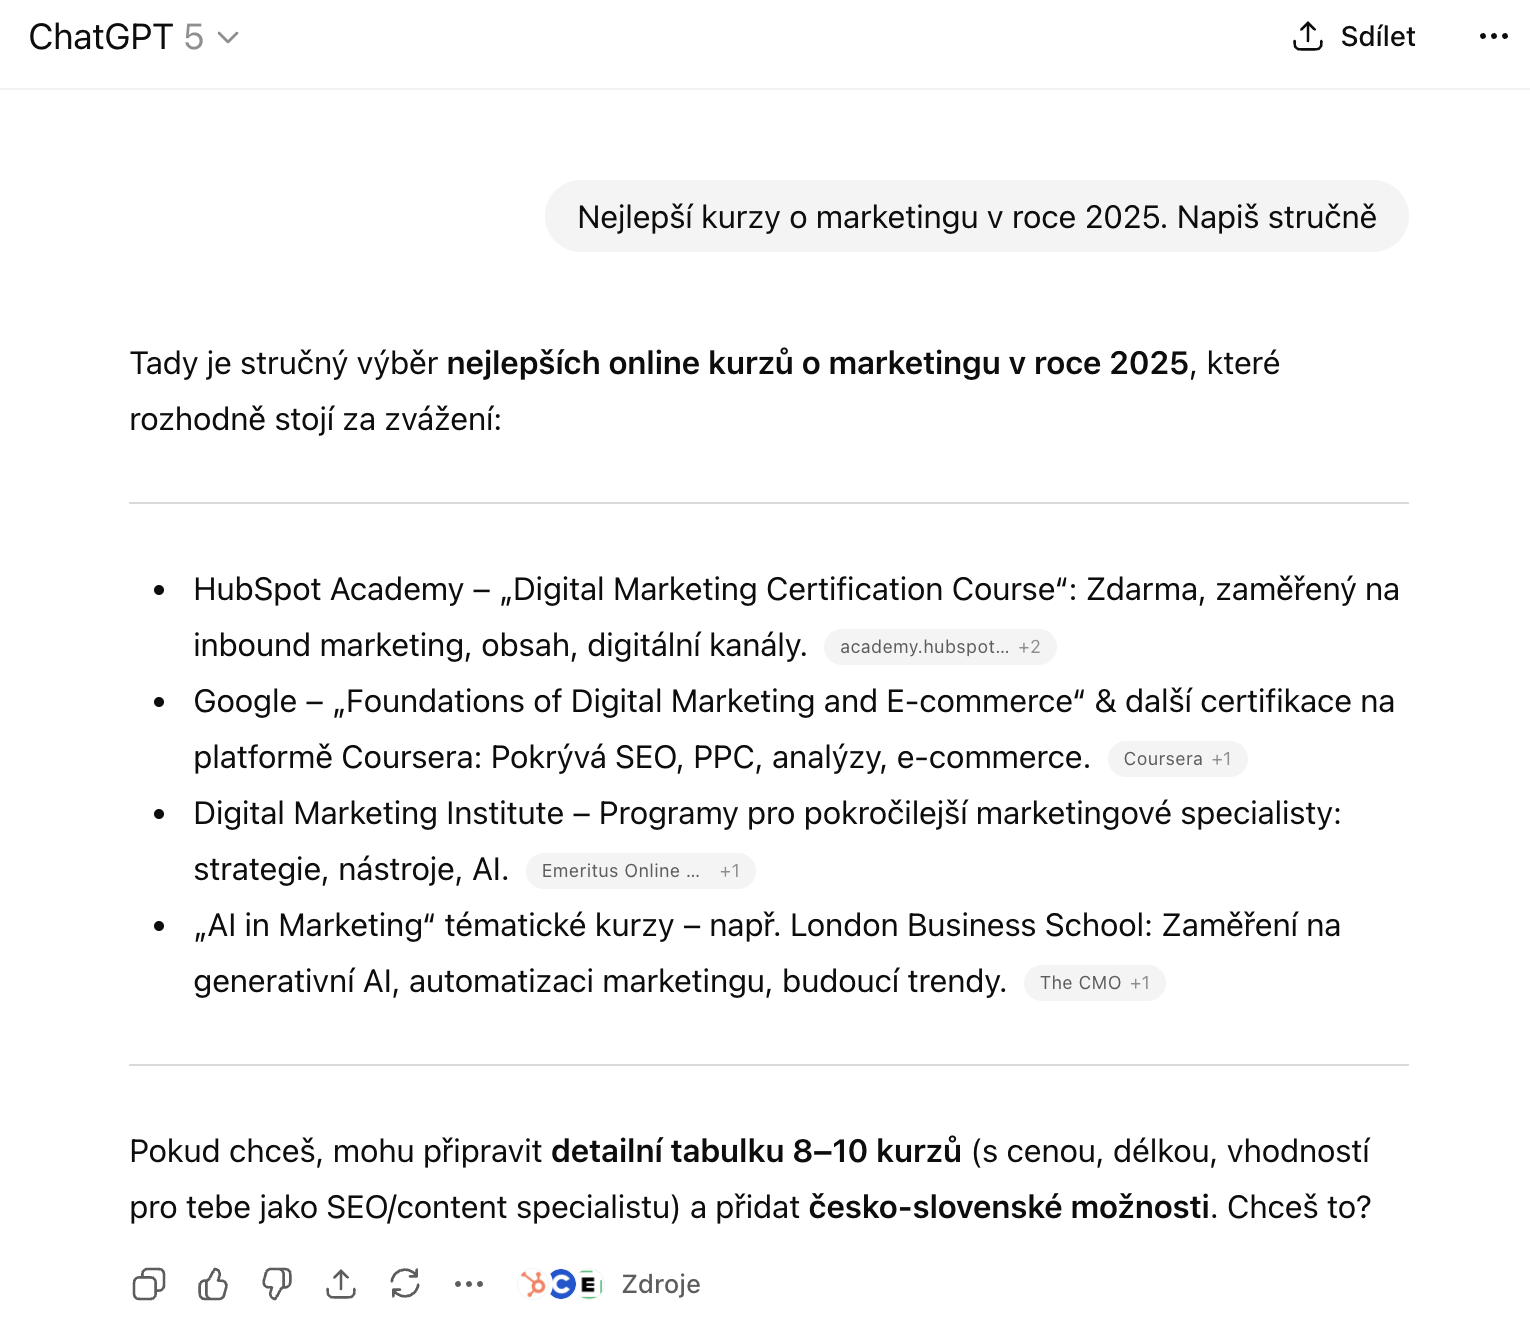The width and height of the screenshot is (1530, 1334).
Task: Open more actions below the response
Action: (x=469, y=1284)
